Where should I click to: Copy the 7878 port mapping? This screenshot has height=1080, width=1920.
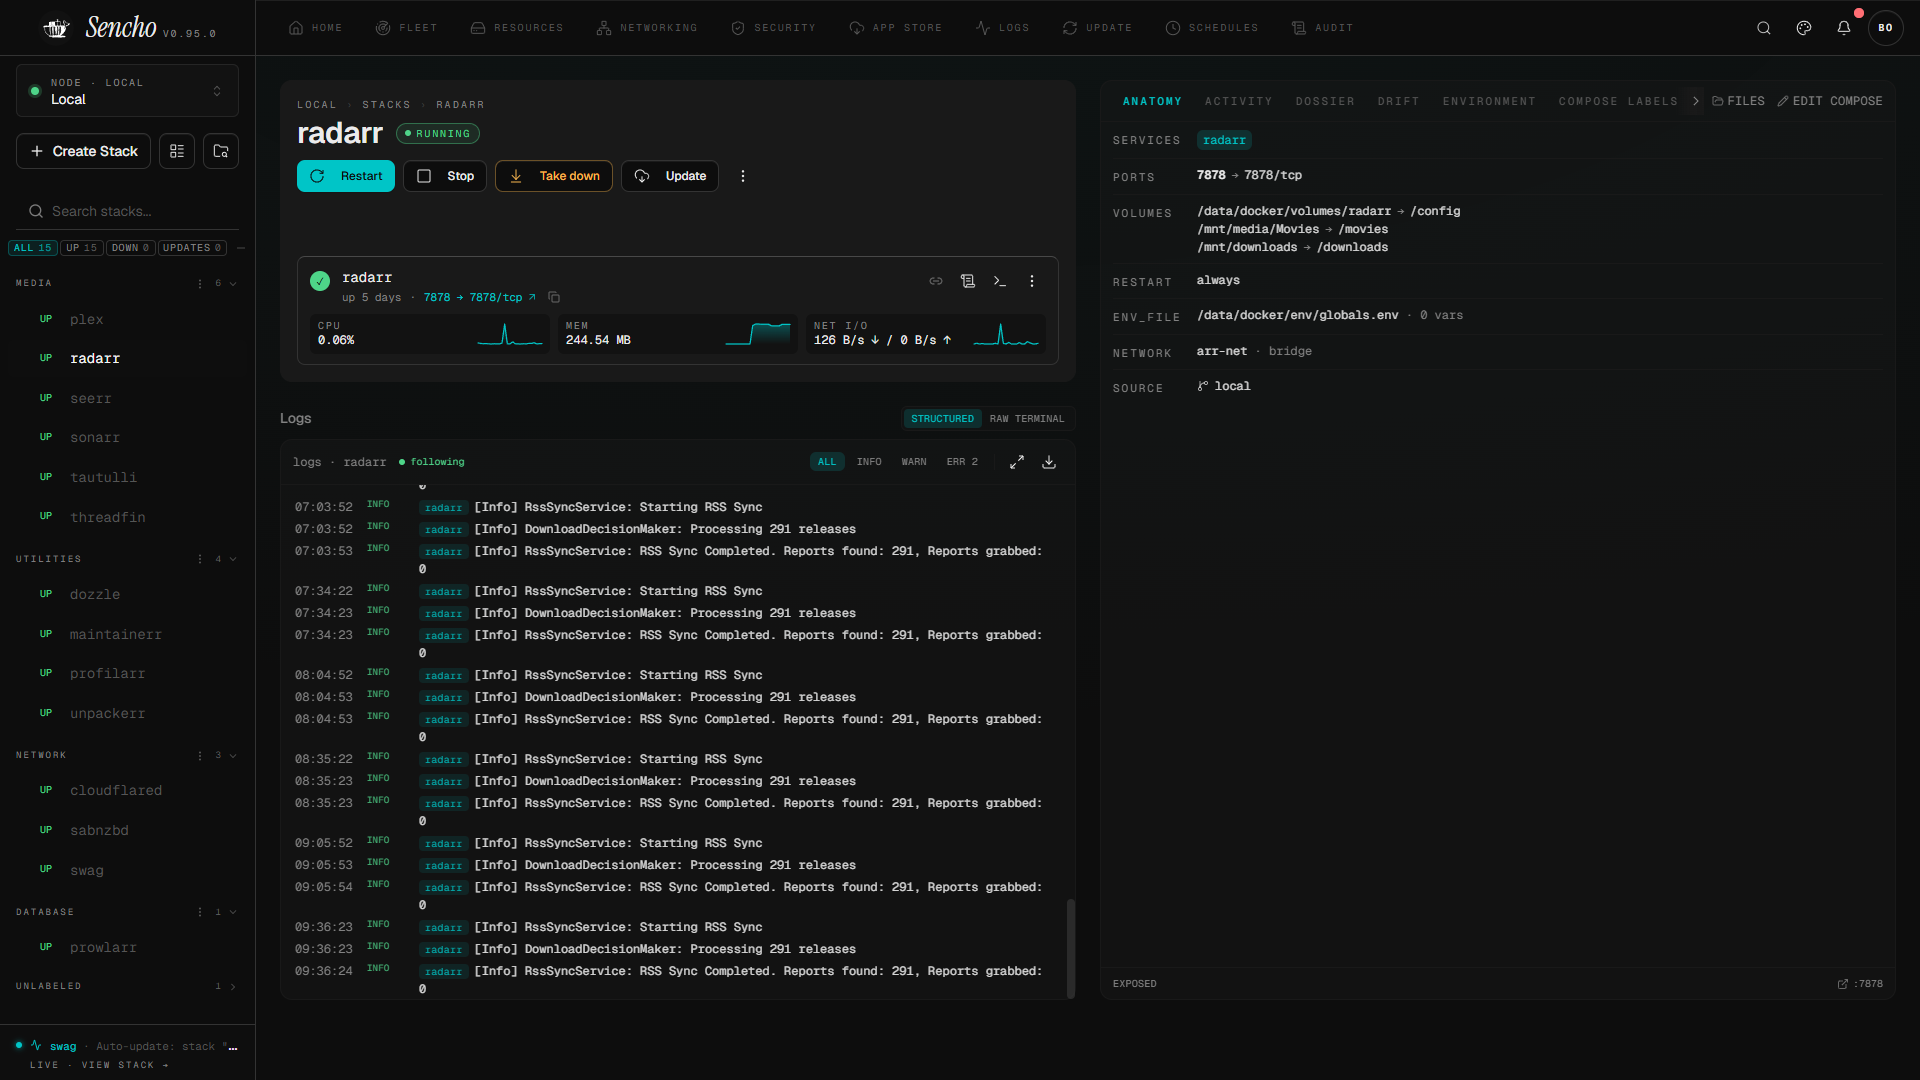(554, 297)
